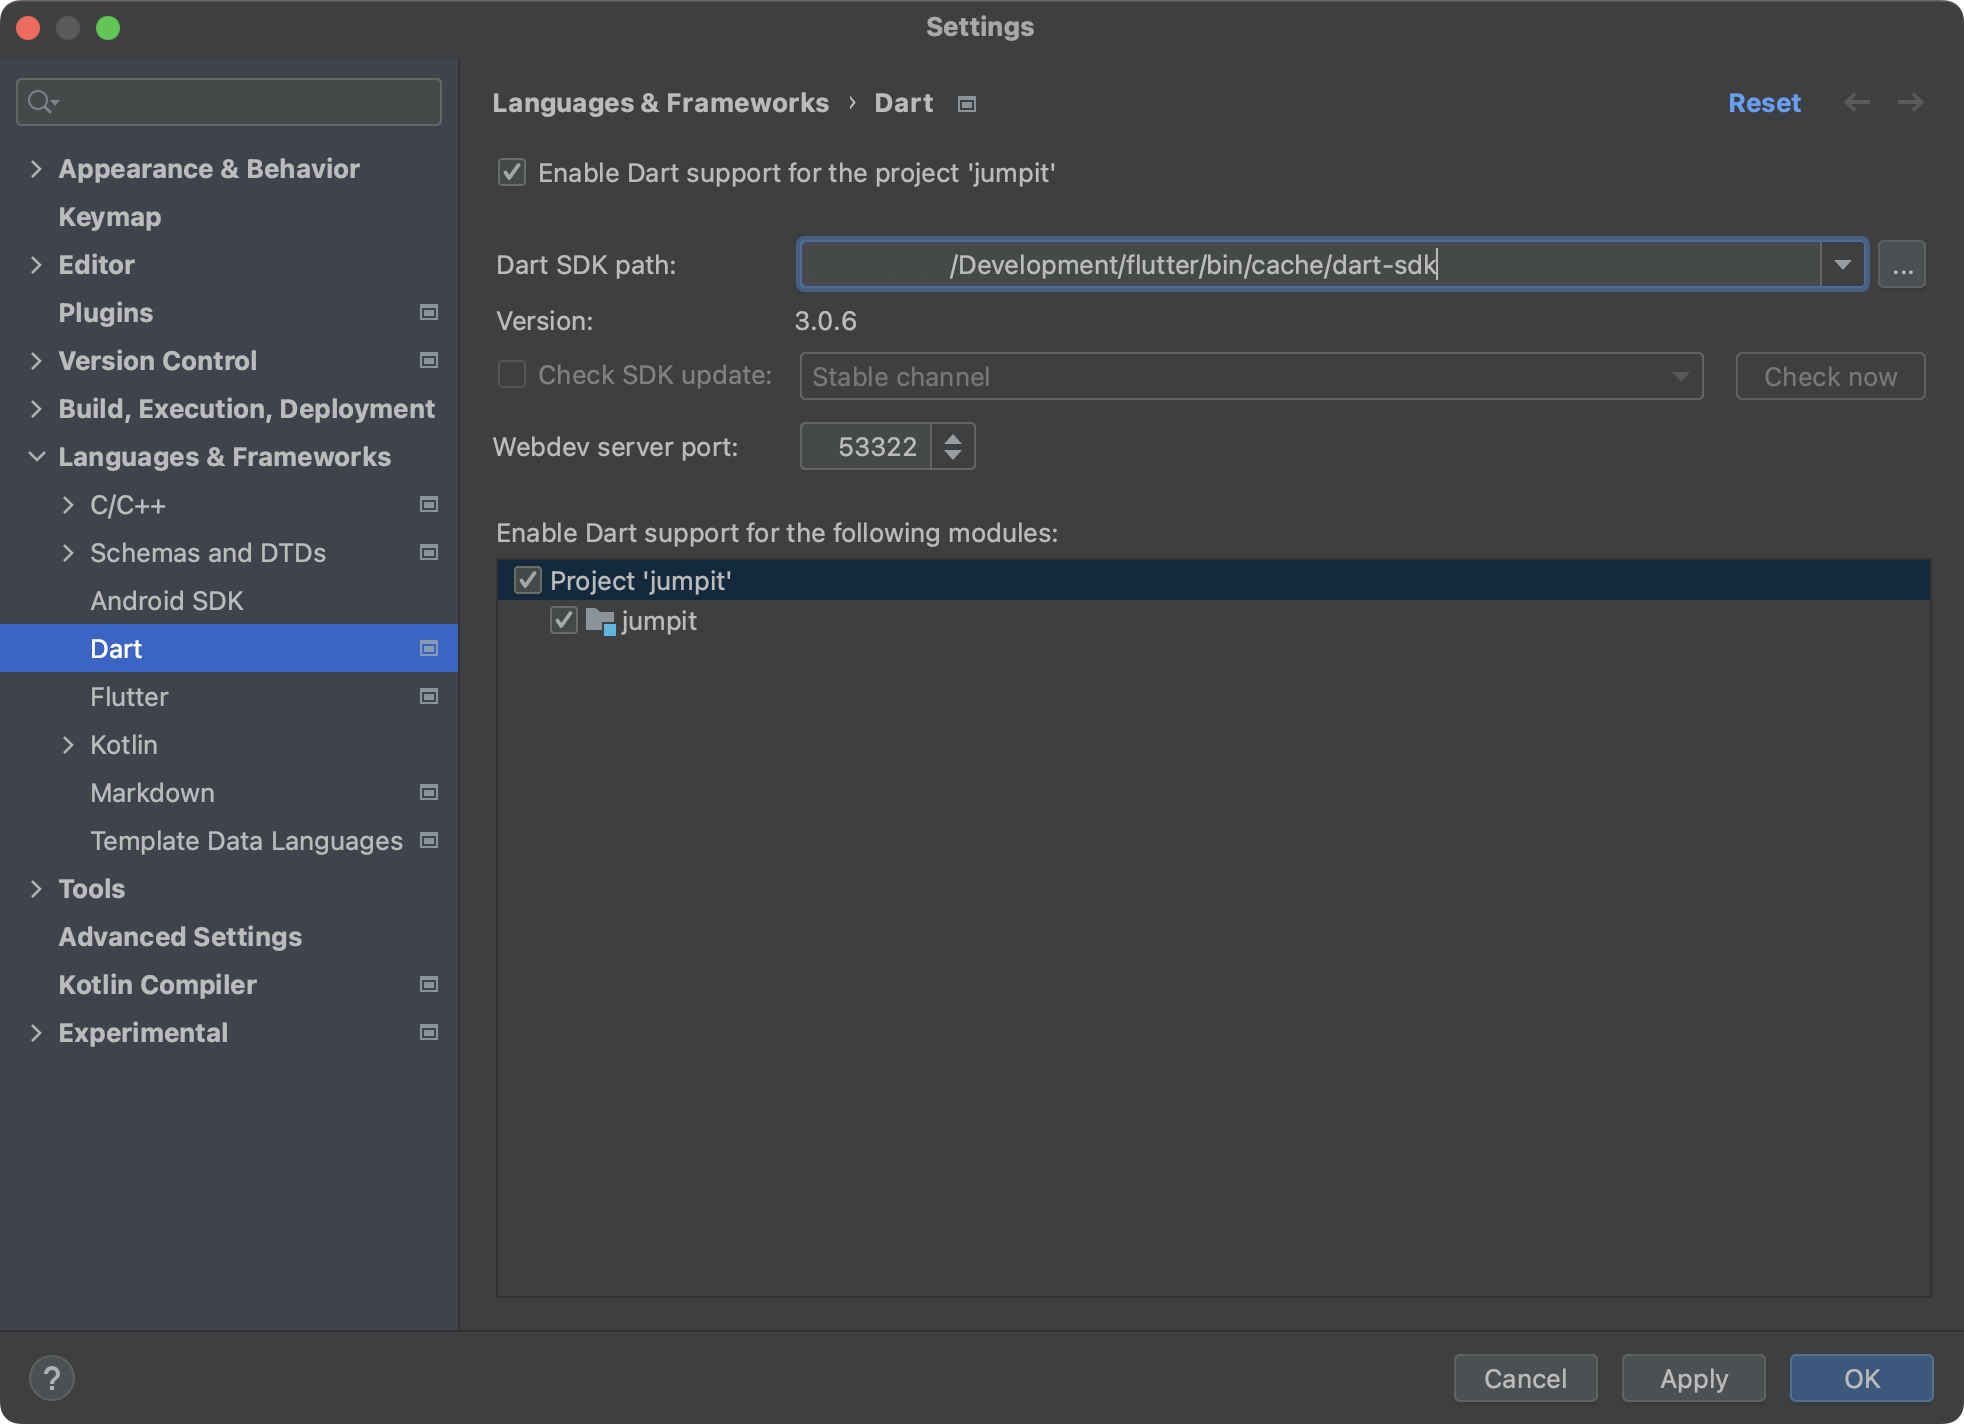Click the jumpit module folder icon
The width and height of the screenshot is (1964, 1424).
tap(600, 621)
